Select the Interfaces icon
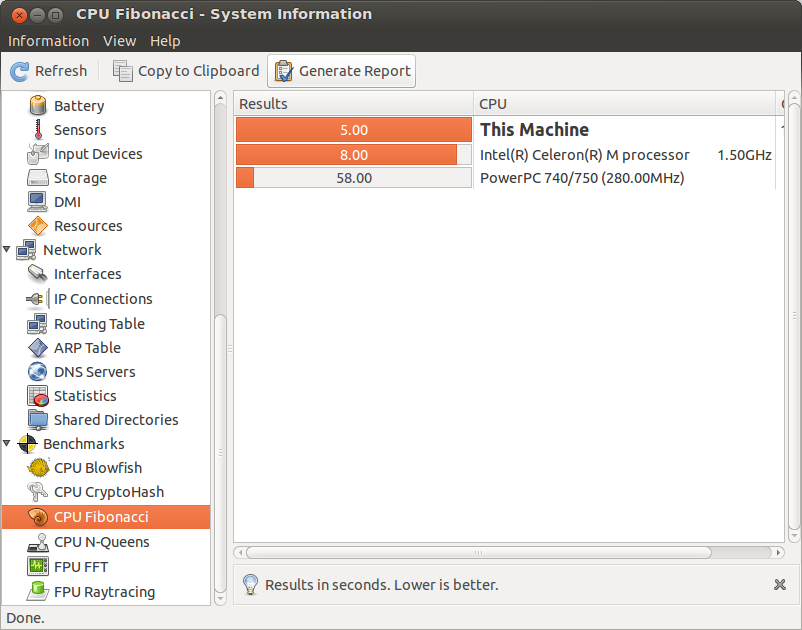The width and height of the screenshot is (802, 630). (x=38, y=274)
